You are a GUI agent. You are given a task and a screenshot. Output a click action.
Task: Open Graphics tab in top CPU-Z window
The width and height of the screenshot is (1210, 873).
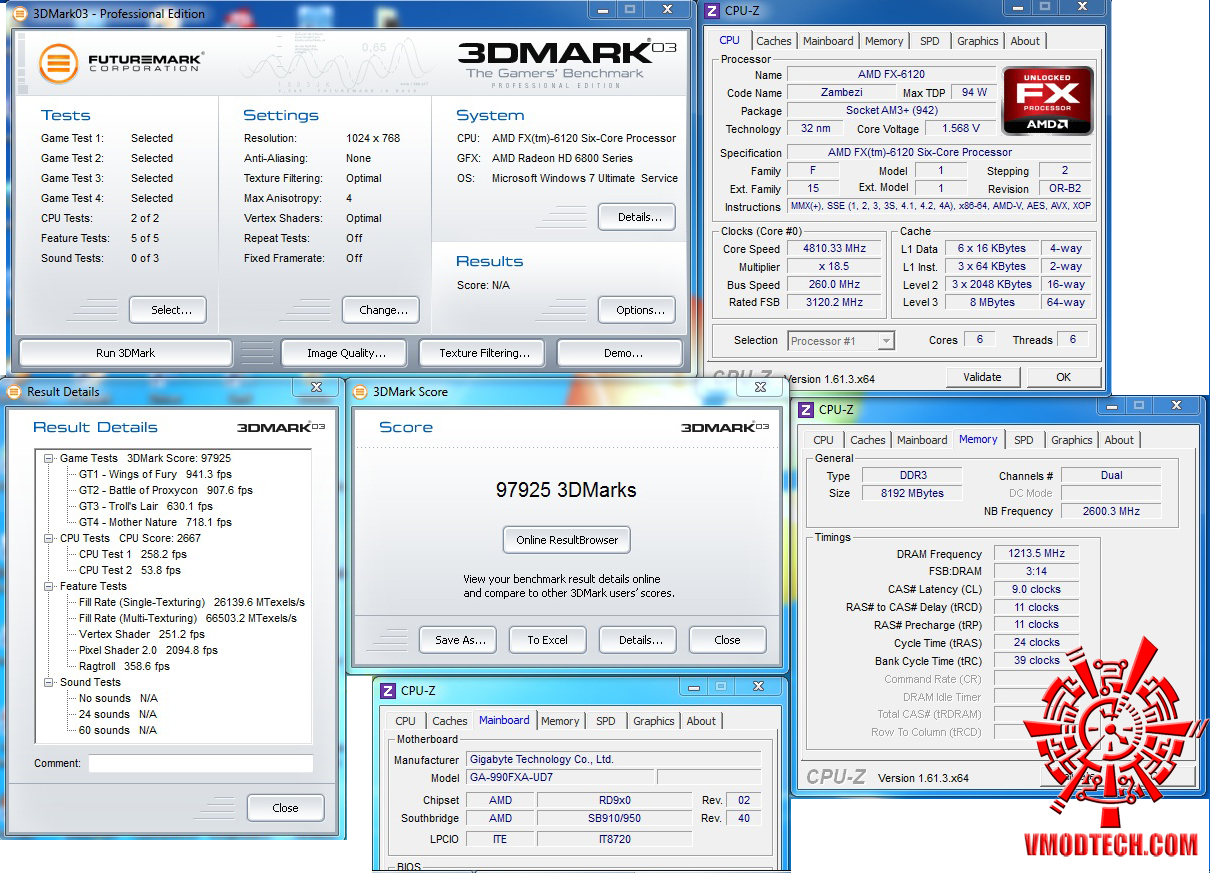coord(977,41)
